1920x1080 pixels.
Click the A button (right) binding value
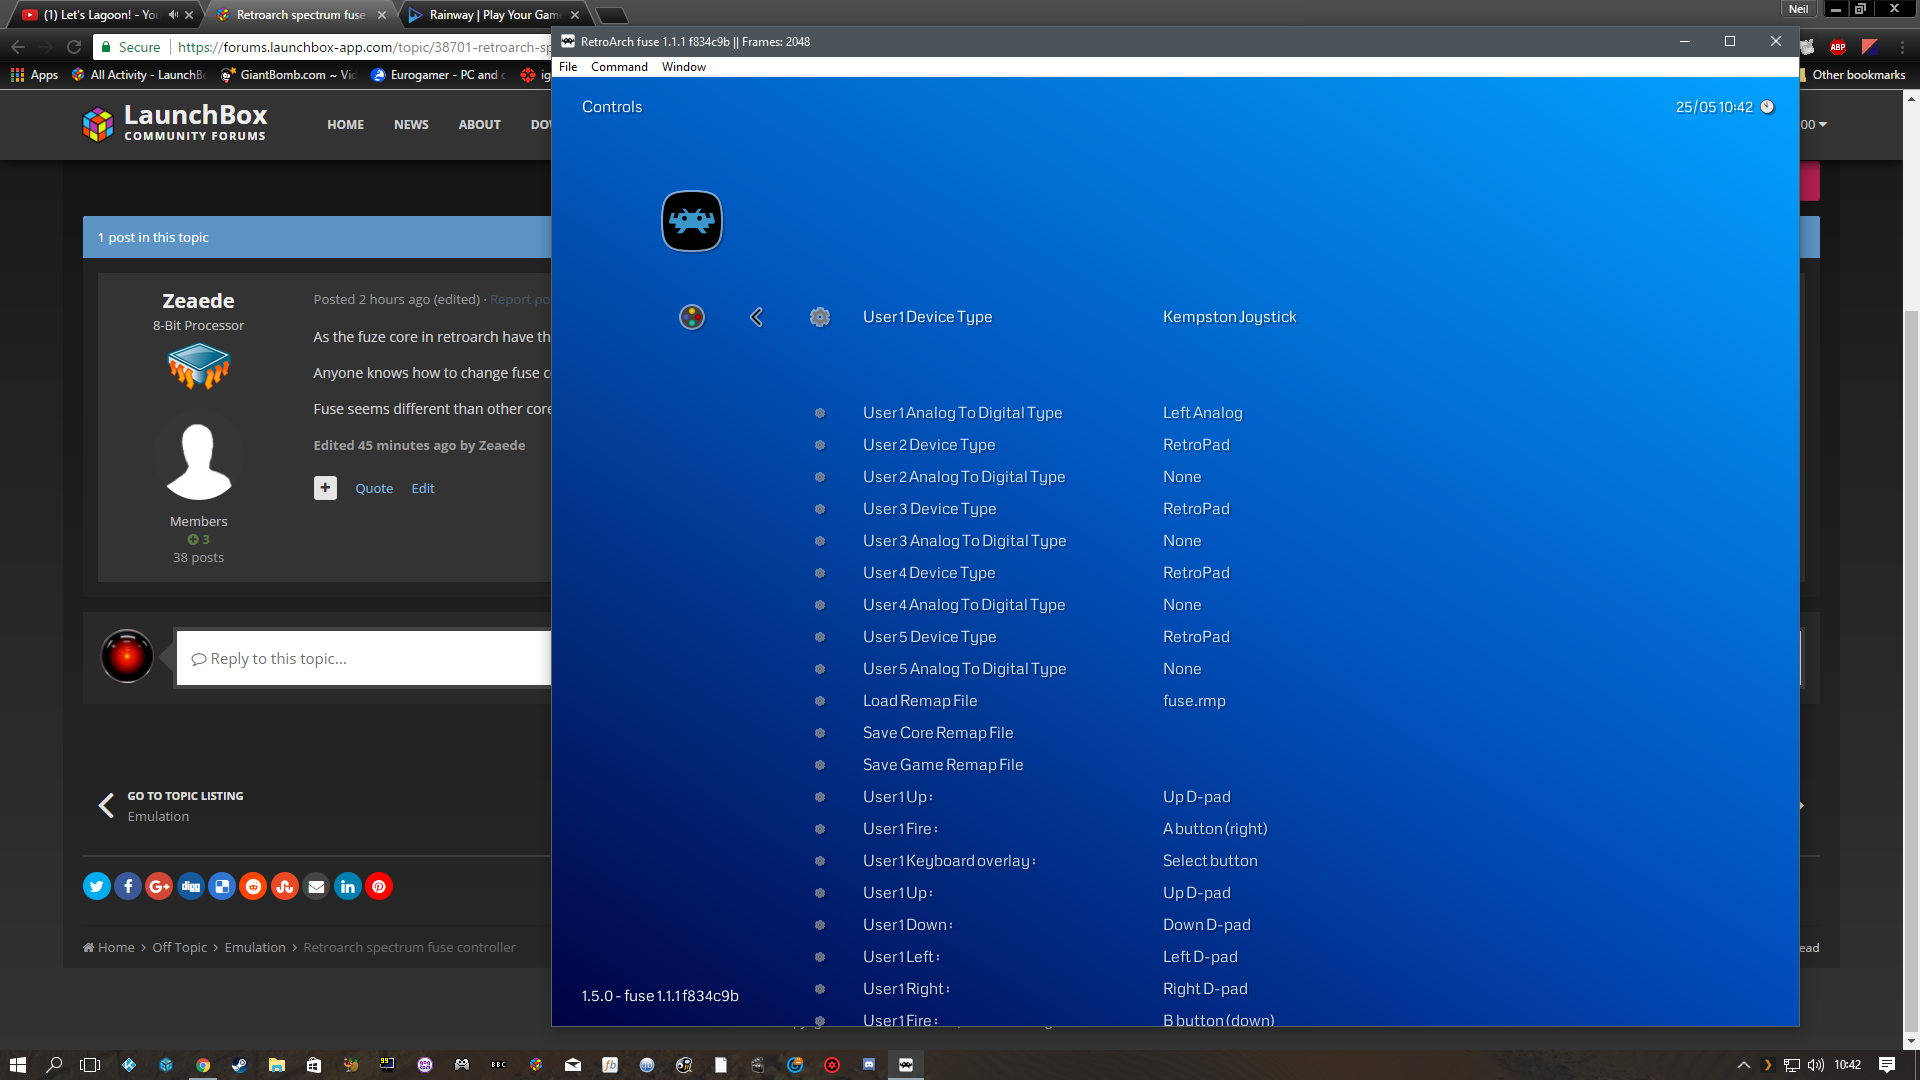(1215, 829)
